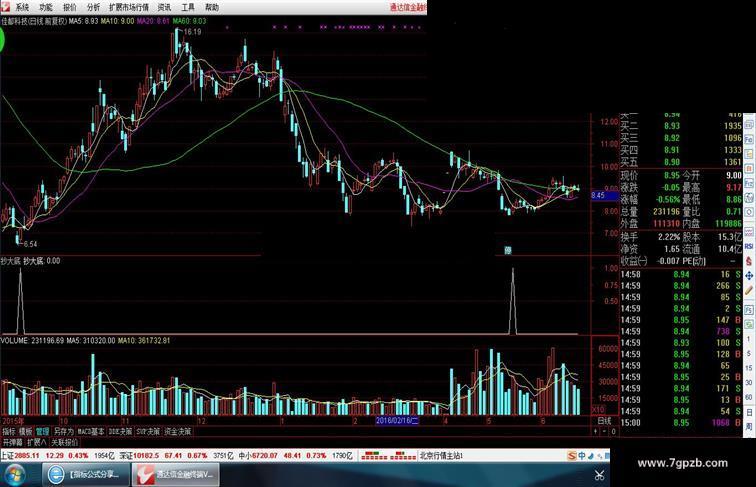This screenshot has width=756, height=487.
Task: Click the green refresh sidebar icon
Action: click(x=749, y=325)
